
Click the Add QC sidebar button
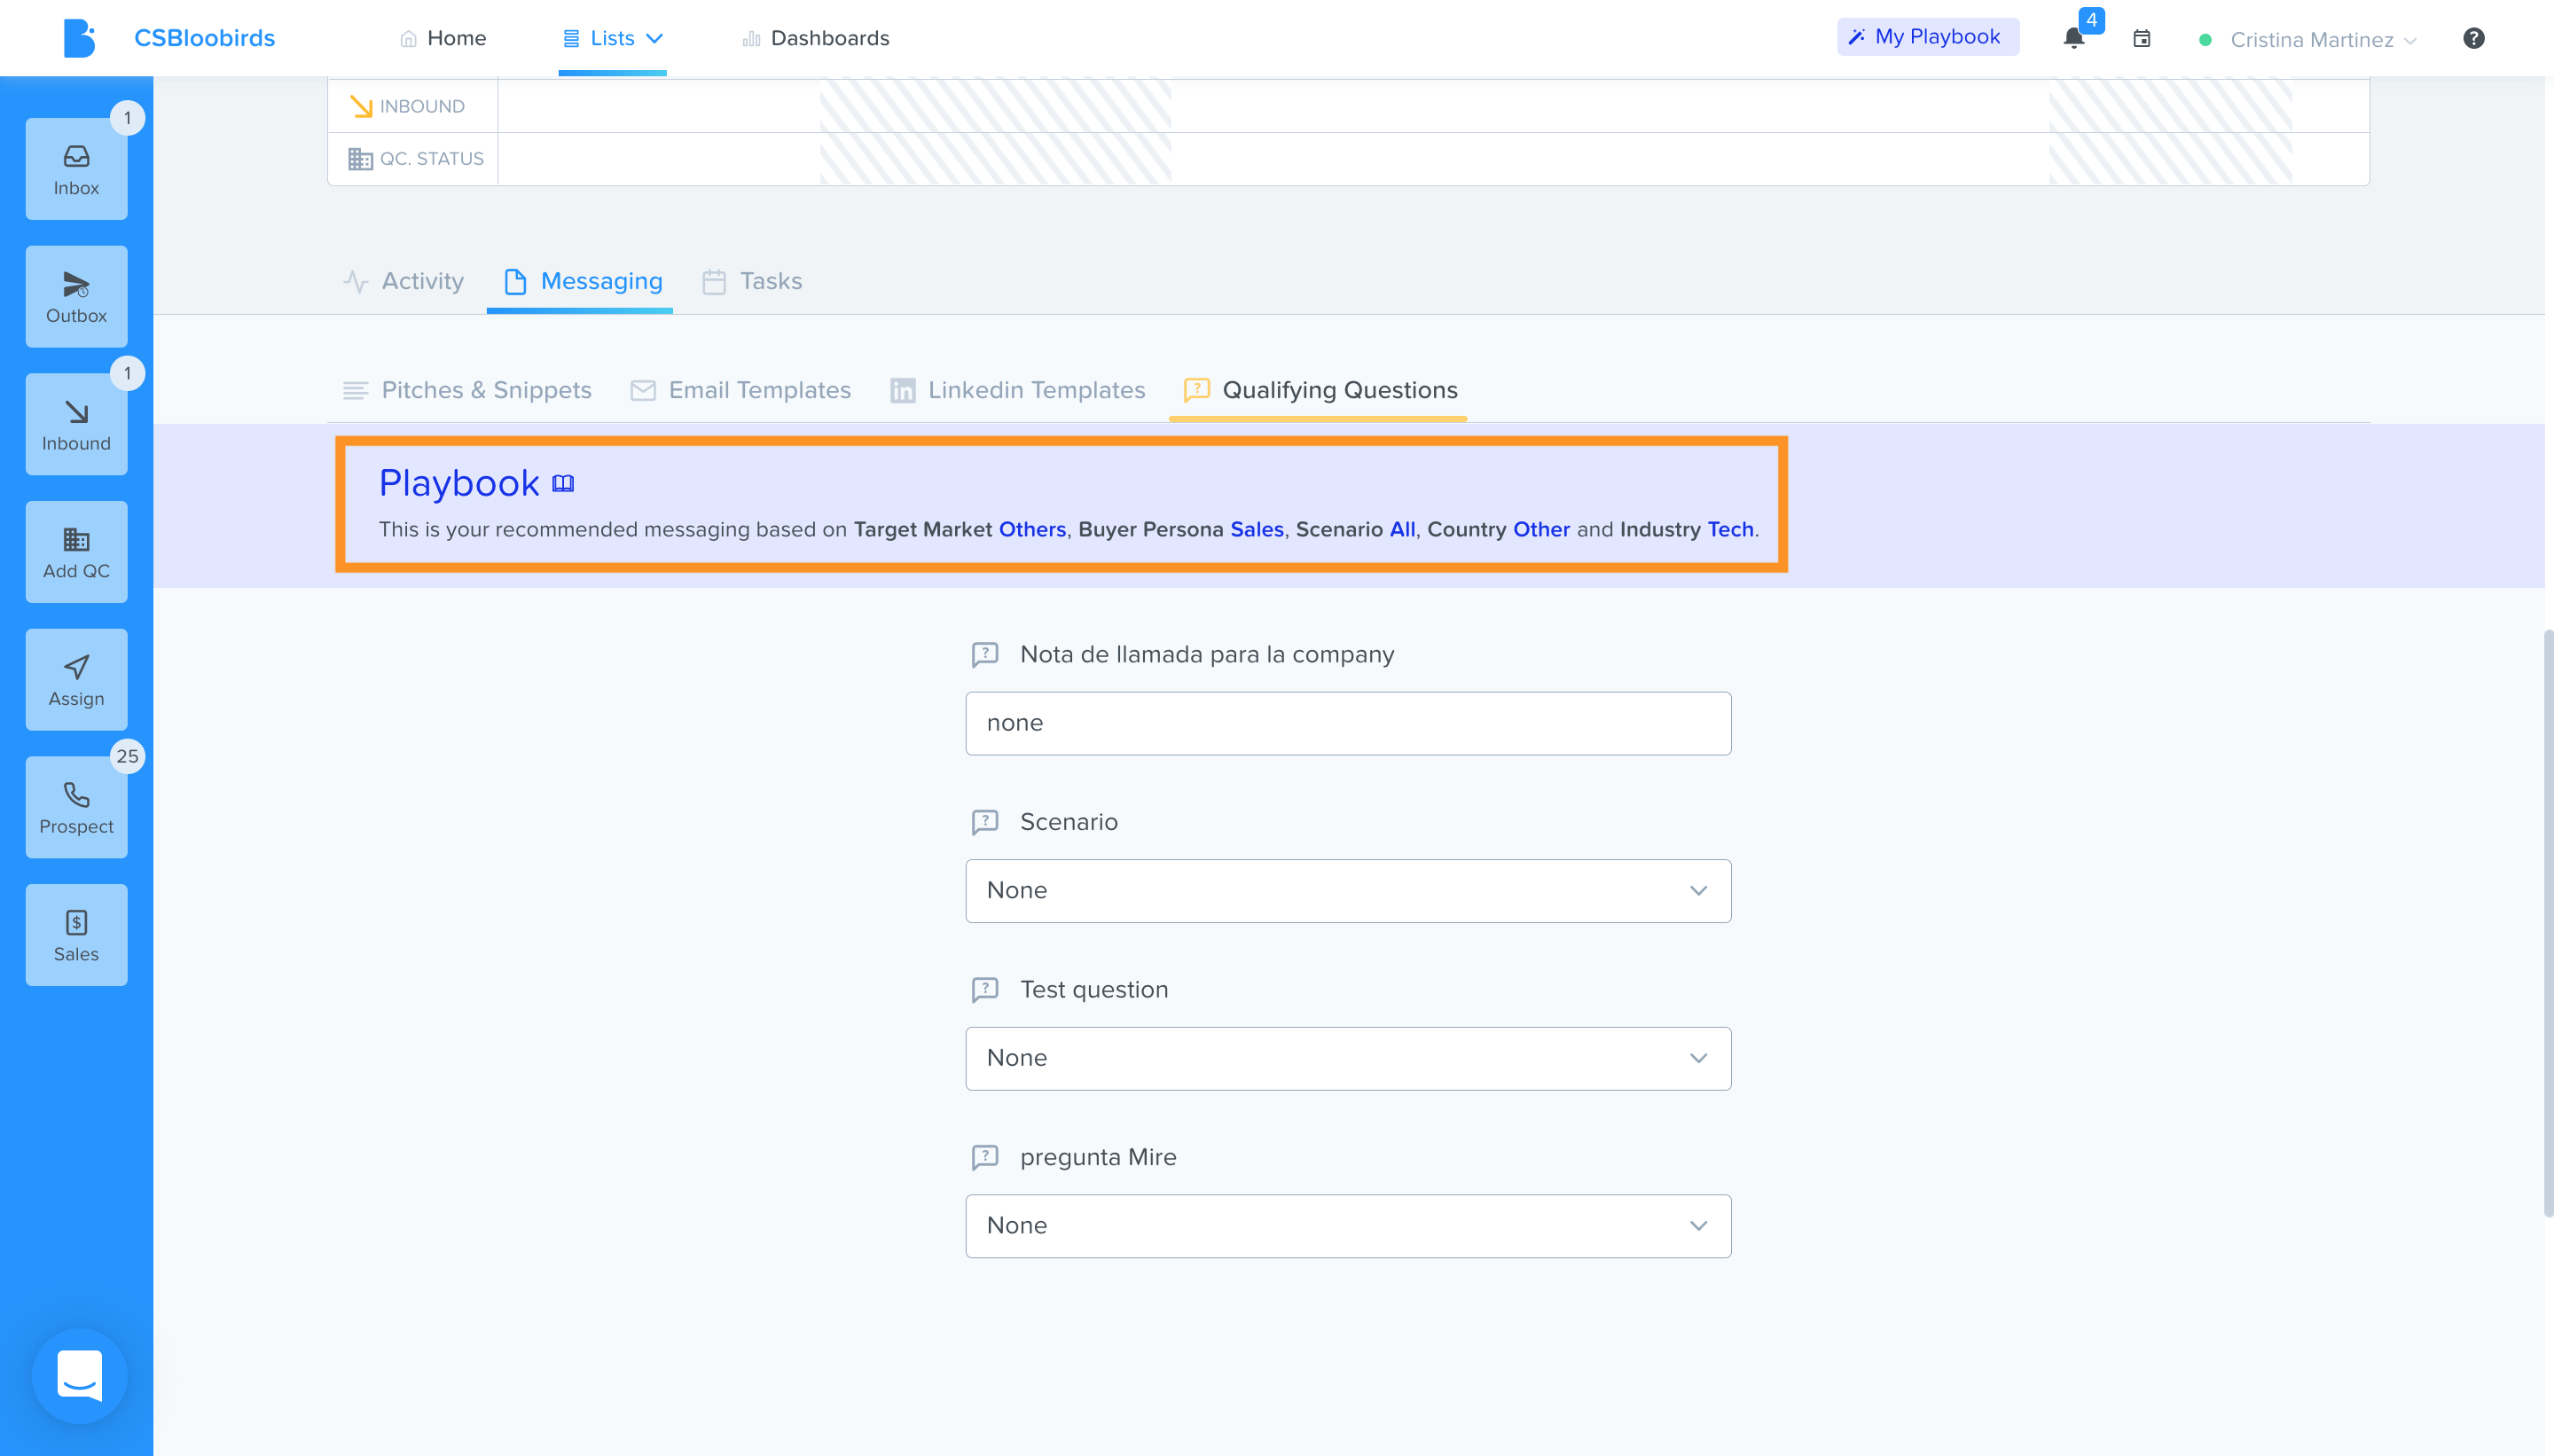76,552
